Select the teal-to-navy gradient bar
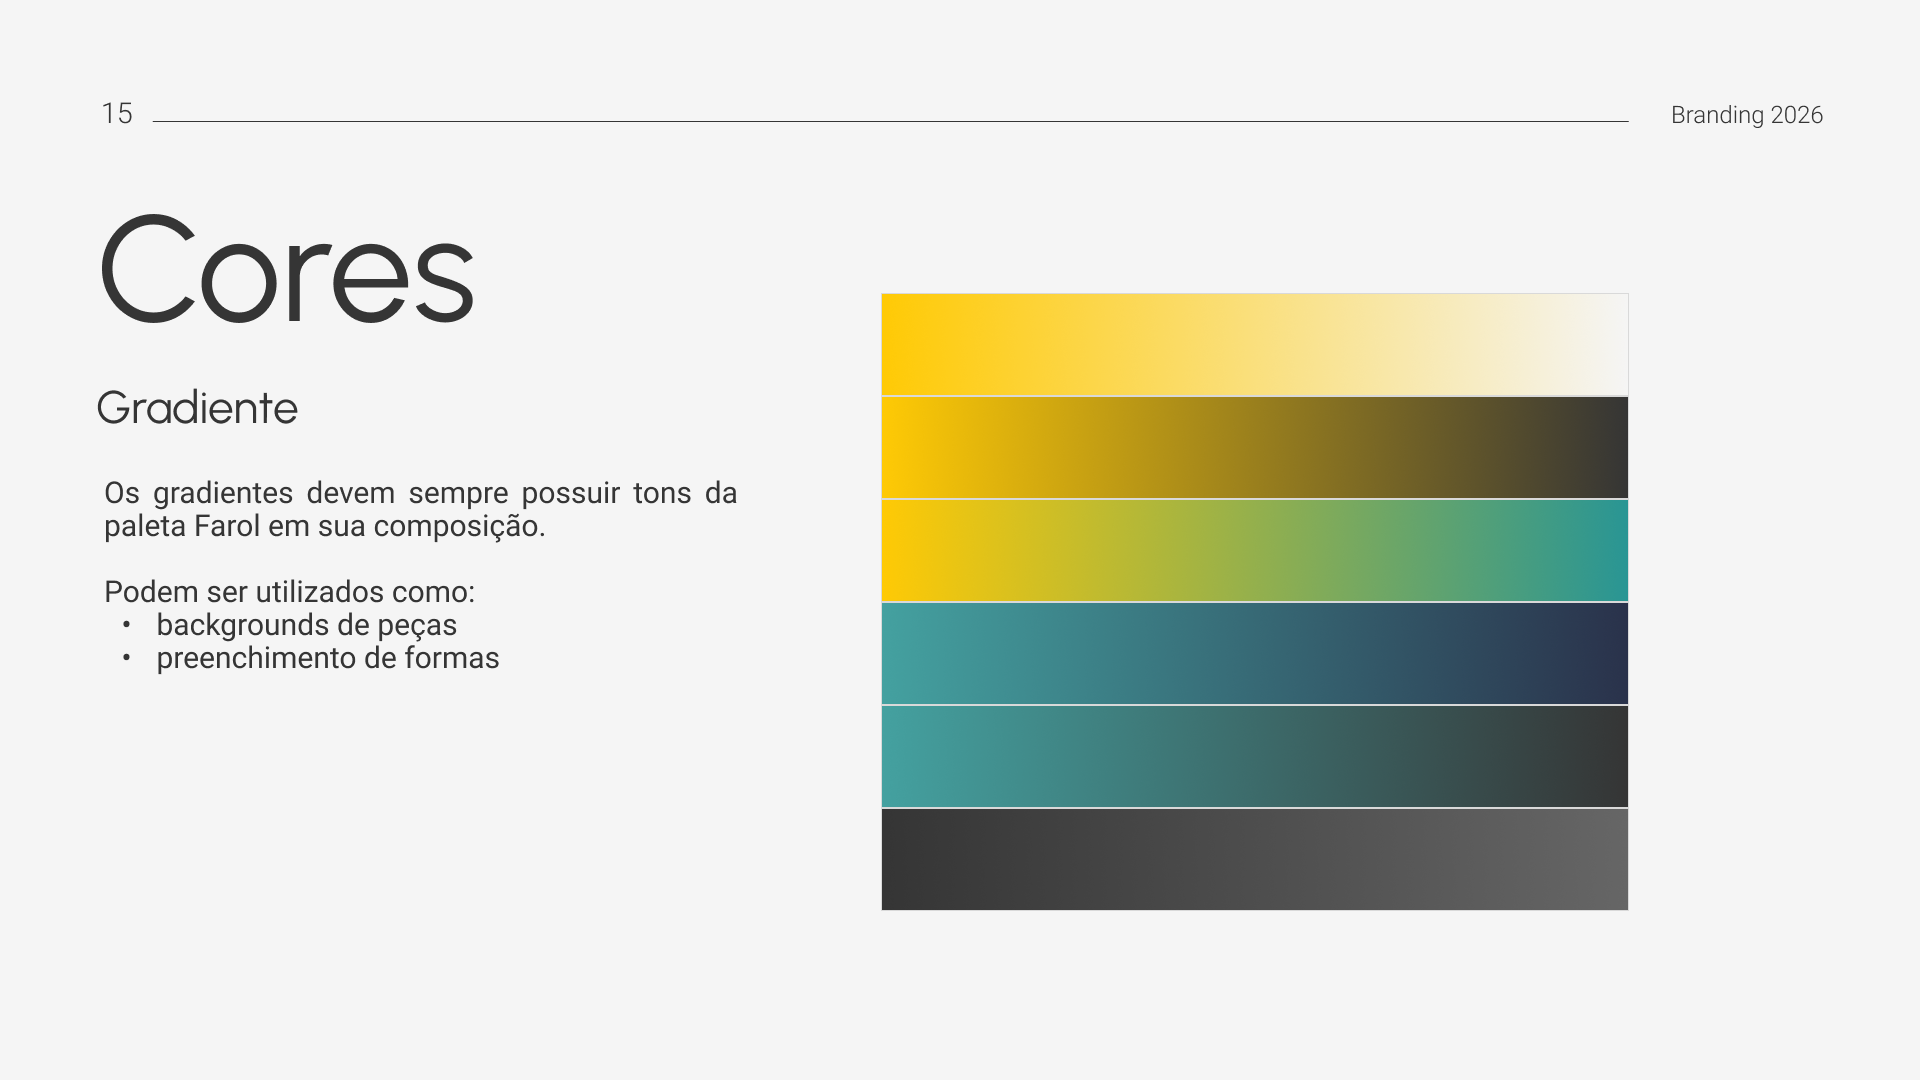1920x1080 pixels. coord(1254,653)
